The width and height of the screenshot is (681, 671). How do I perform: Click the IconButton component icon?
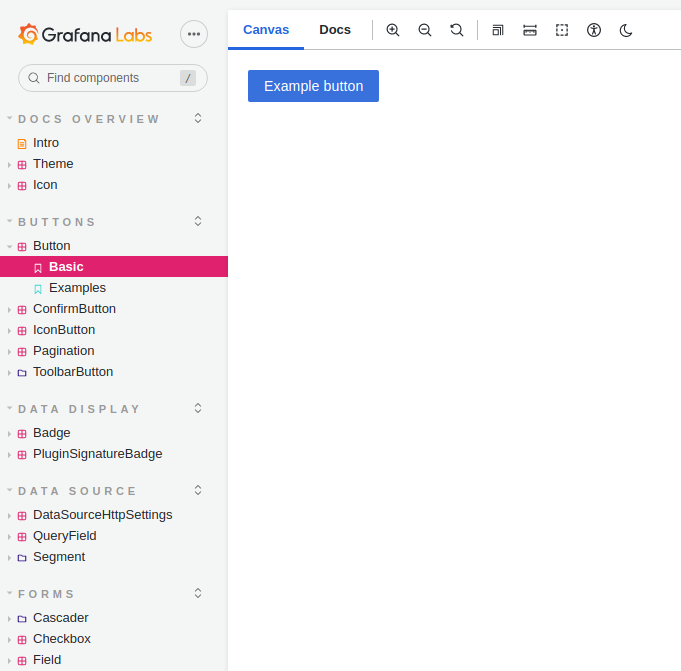22,331
